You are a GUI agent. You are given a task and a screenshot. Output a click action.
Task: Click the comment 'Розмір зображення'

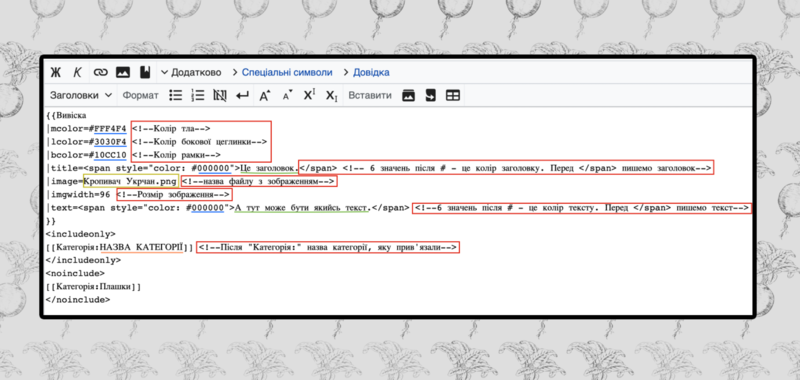point(174,194)
